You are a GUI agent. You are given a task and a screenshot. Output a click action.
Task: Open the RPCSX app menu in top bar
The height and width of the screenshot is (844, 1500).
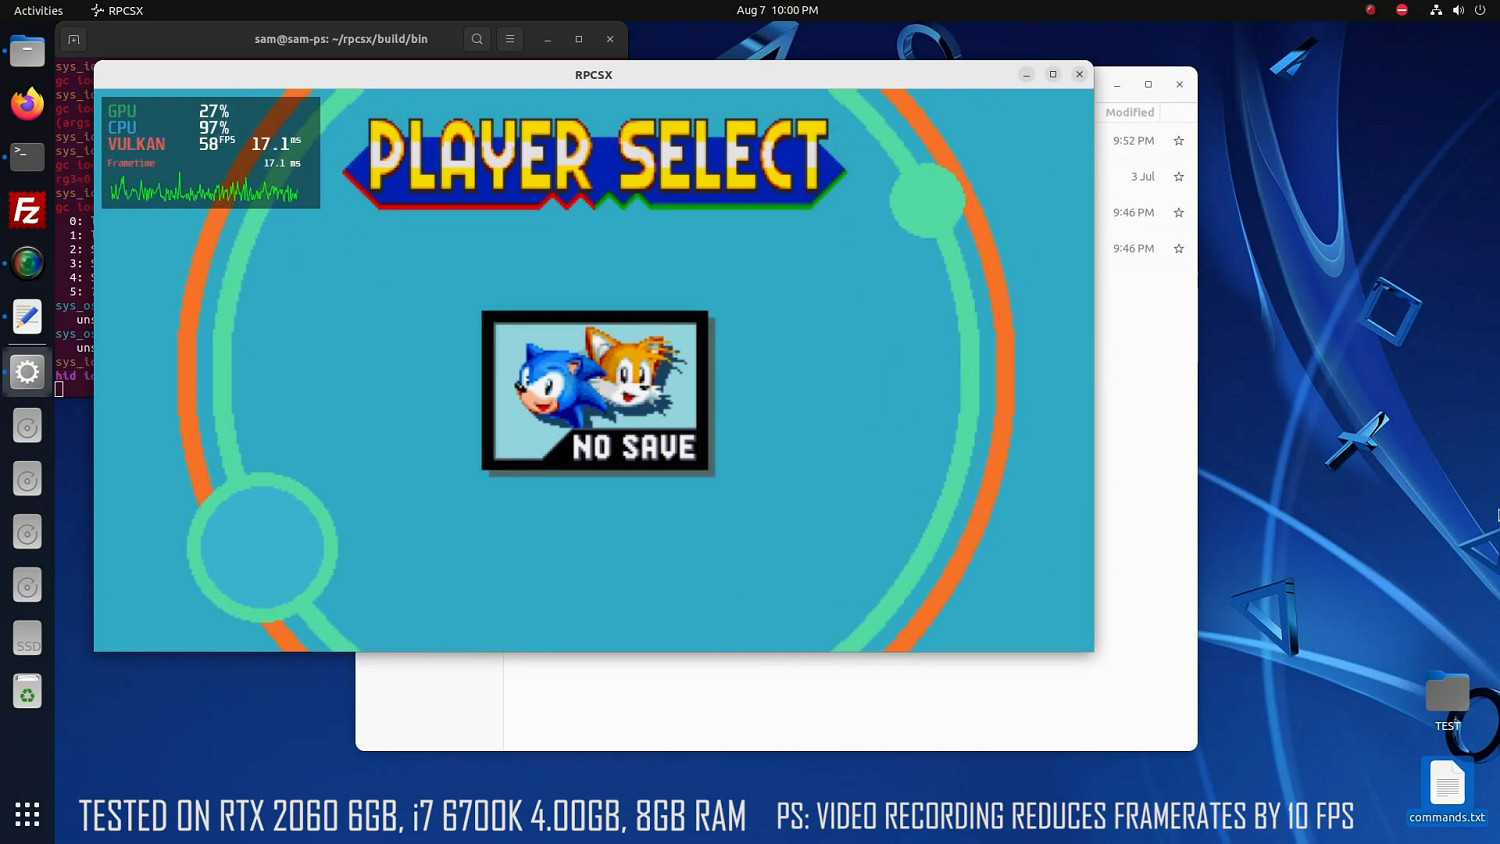pos(117,10)
